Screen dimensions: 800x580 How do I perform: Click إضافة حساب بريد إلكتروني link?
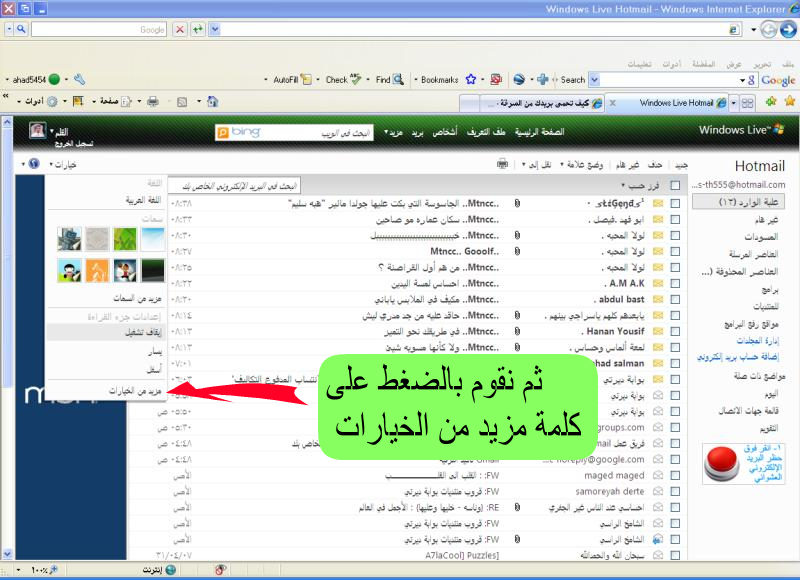click(x=738, y=357)
